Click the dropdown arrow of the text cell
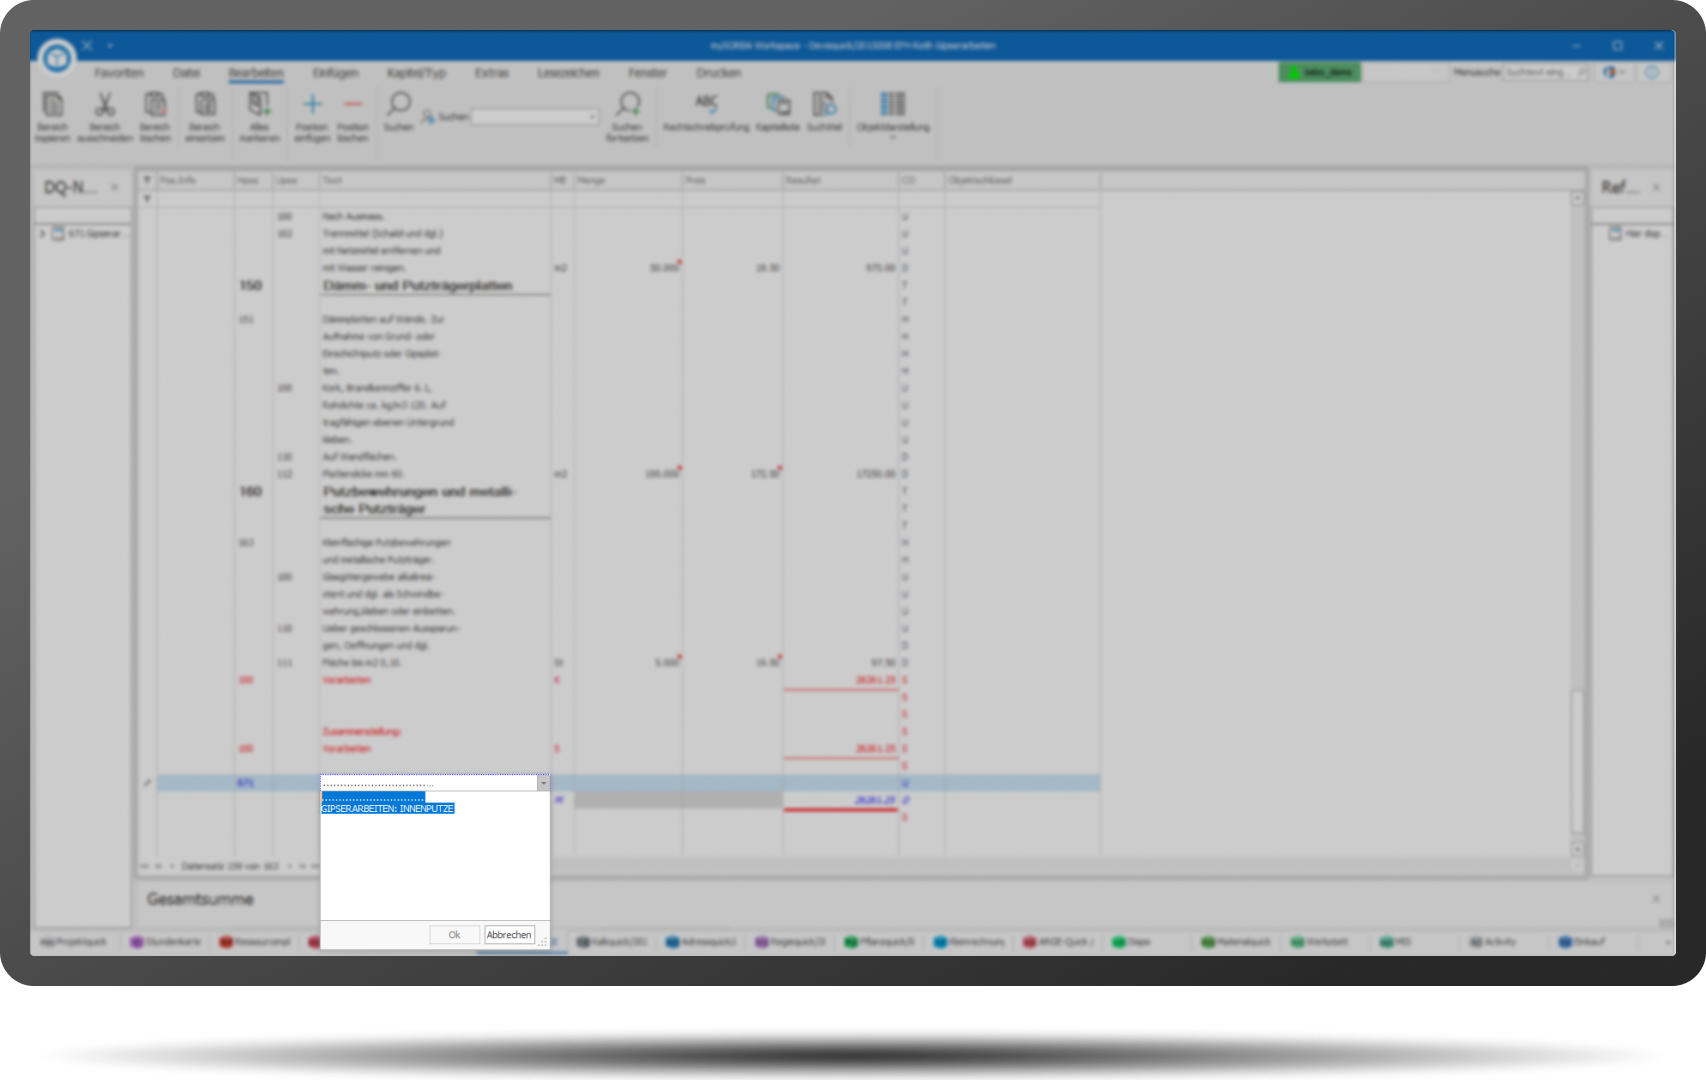Viewport: 1706px width, 1080px height. coord(543,783)
